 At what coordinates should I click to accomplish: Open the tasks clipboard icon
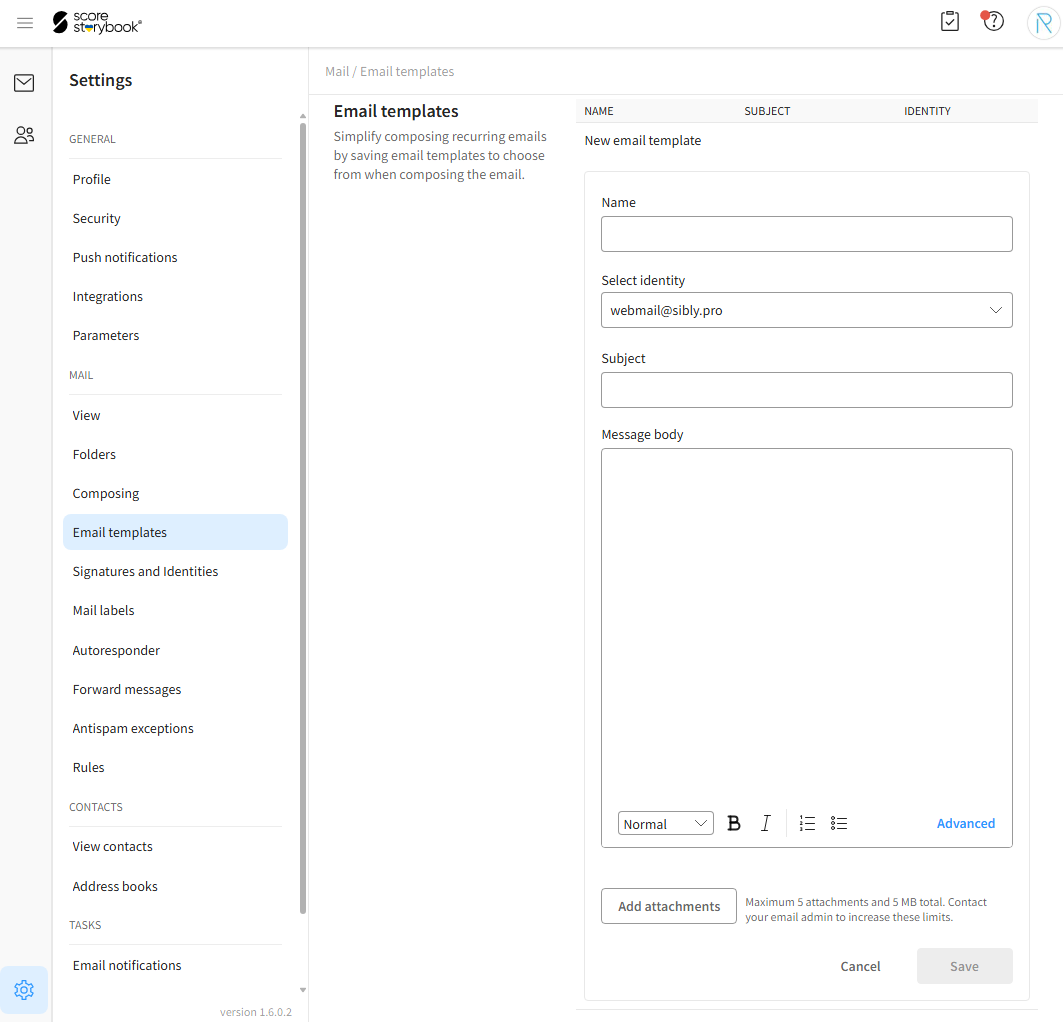pos(950,22)
